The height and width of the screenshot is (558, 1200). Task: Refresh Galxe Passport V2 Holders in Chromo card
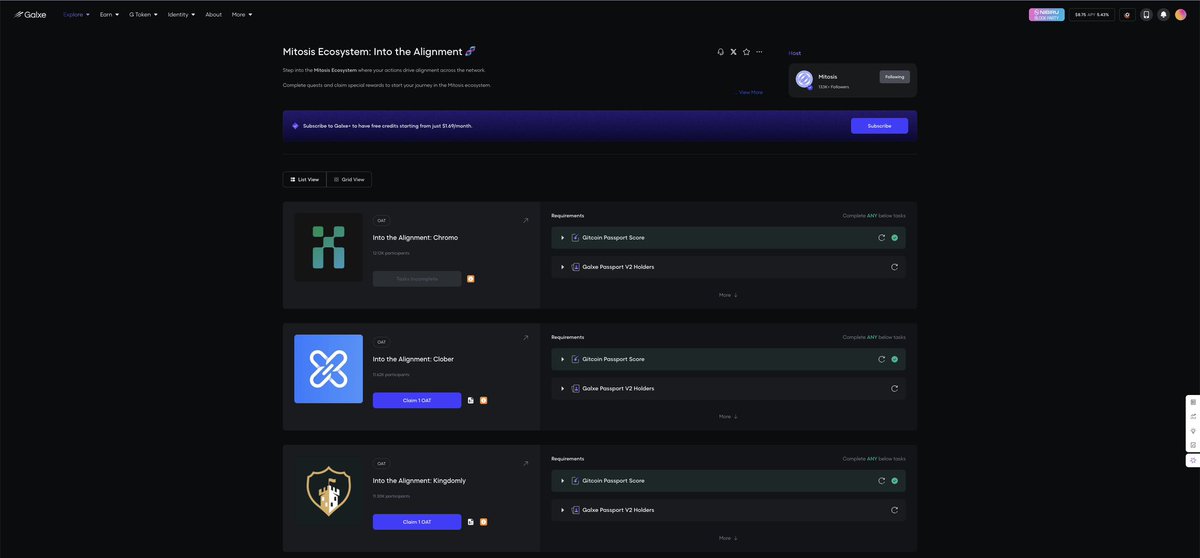[x=894, y=267]
